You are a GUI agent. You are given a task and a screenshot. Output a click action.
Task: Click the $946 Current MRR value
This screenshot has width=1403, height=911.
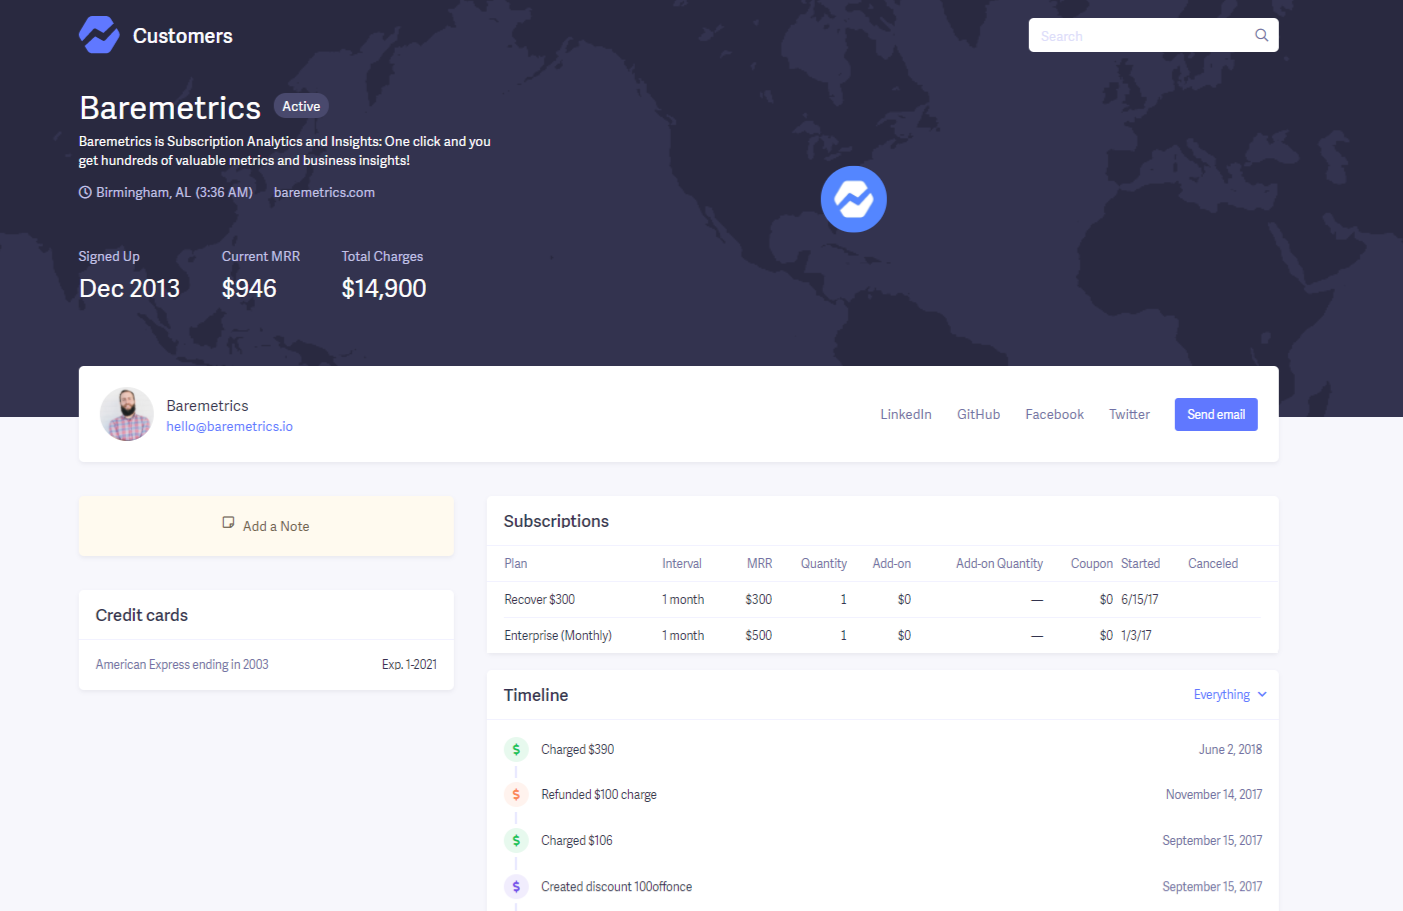(x=249, y=288)
